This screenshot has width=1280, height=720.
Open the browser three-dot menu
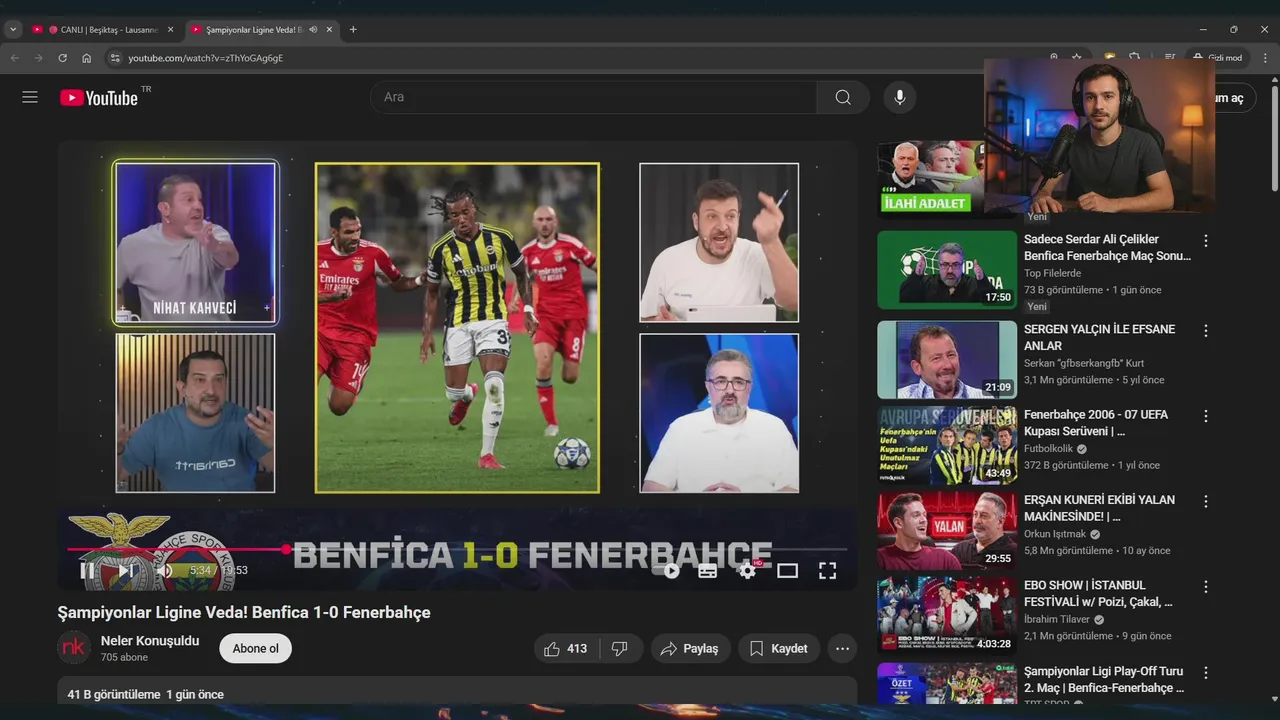[1263, 58]
